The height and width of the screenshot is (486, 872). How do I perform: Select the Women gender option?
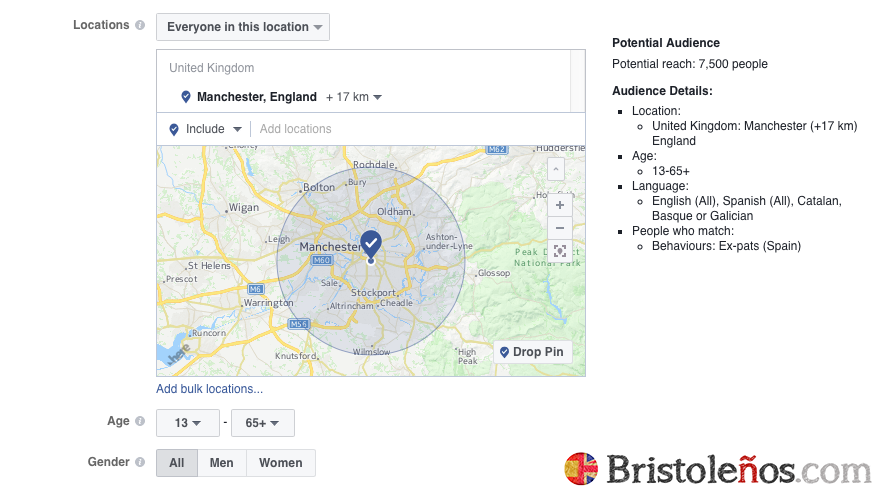[281, 463]
